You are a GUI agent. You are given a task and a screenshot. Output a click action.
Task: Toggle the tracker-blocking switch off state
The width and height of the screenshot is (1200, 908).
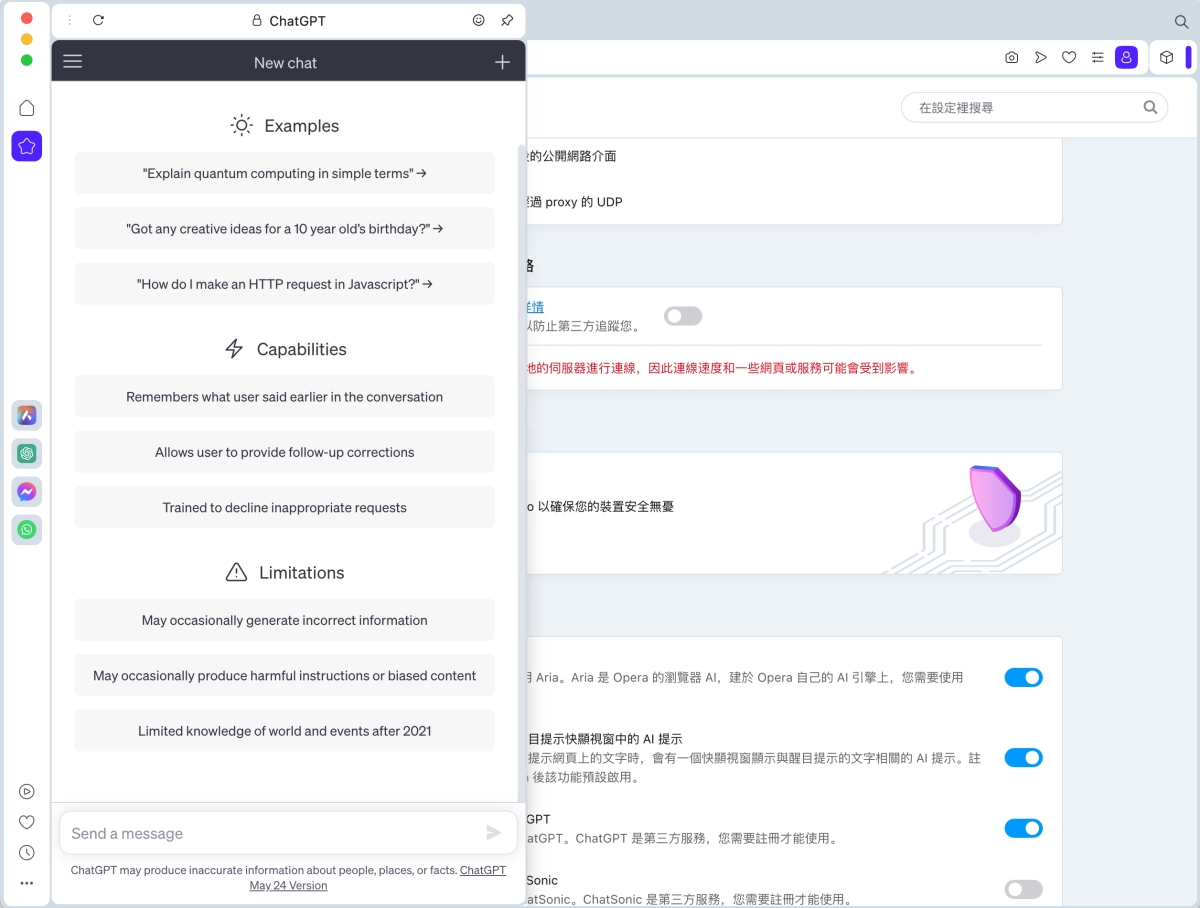point(684,316)
